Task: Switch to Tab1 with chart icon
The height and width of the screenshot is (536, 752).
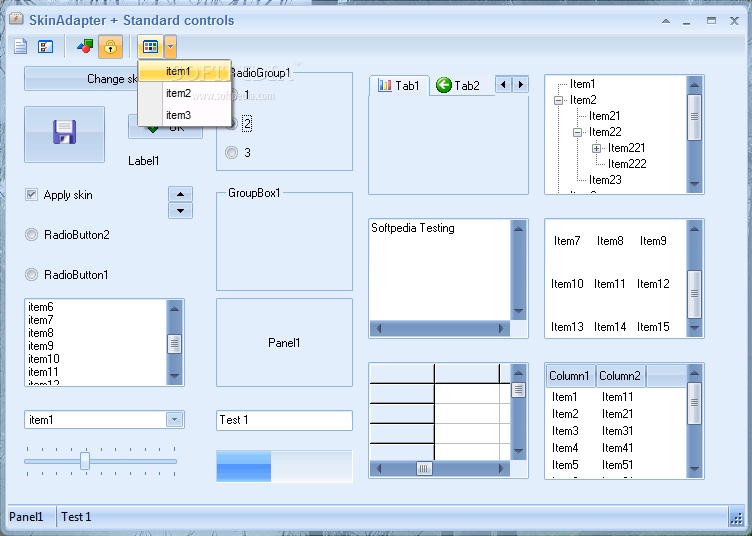Action: pyautogui.click(x=399, y=86)
